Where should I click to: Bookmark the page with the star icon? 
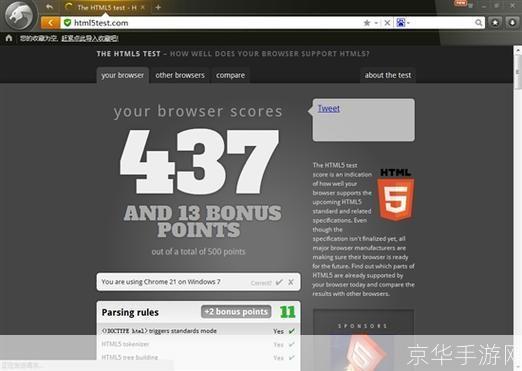(x=367, y=23)
